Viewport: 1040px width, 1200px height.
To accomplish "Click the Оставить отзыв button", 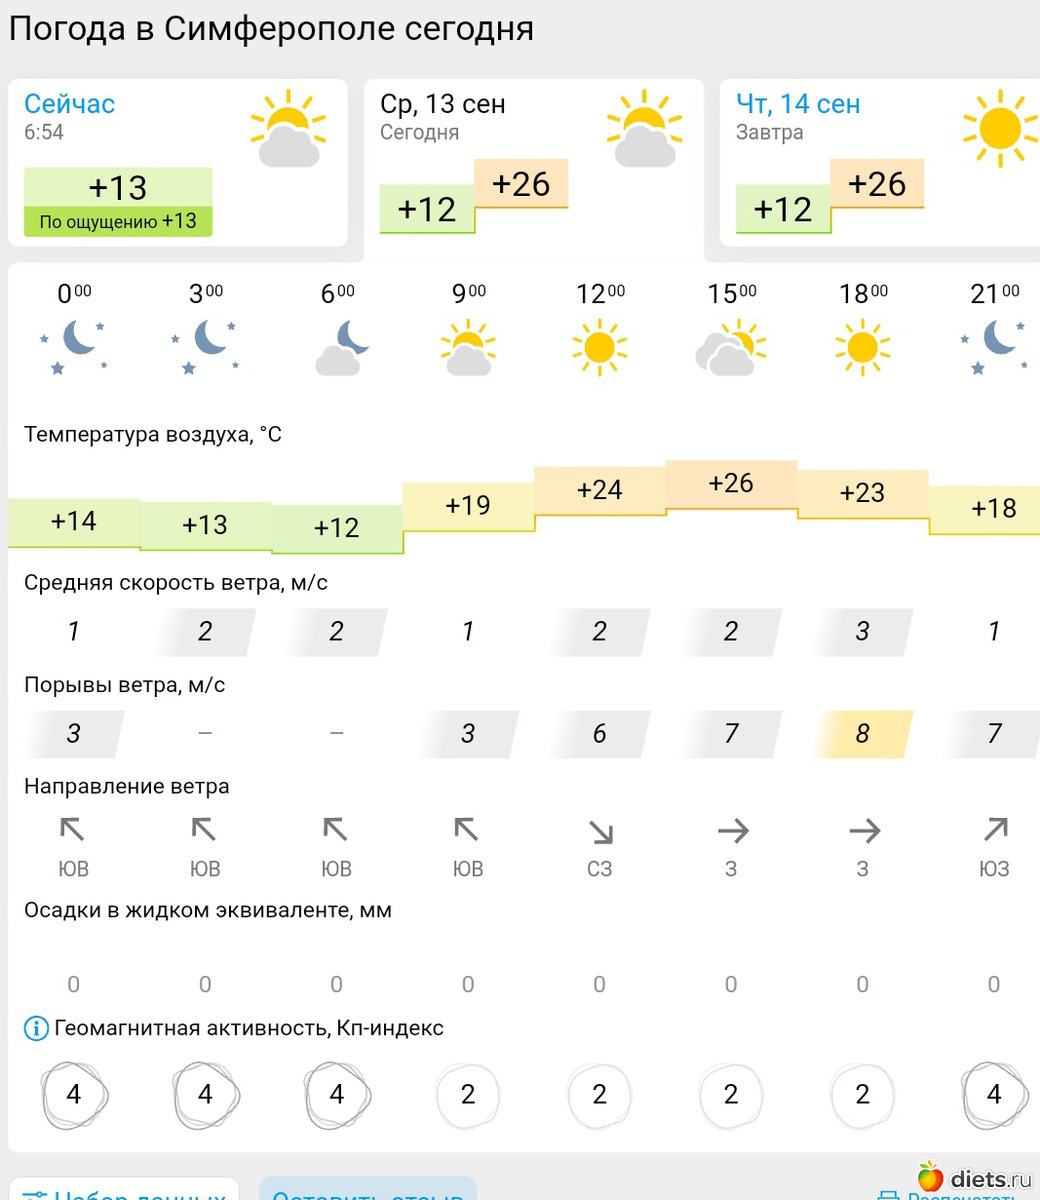I will tap(367, 1190).
